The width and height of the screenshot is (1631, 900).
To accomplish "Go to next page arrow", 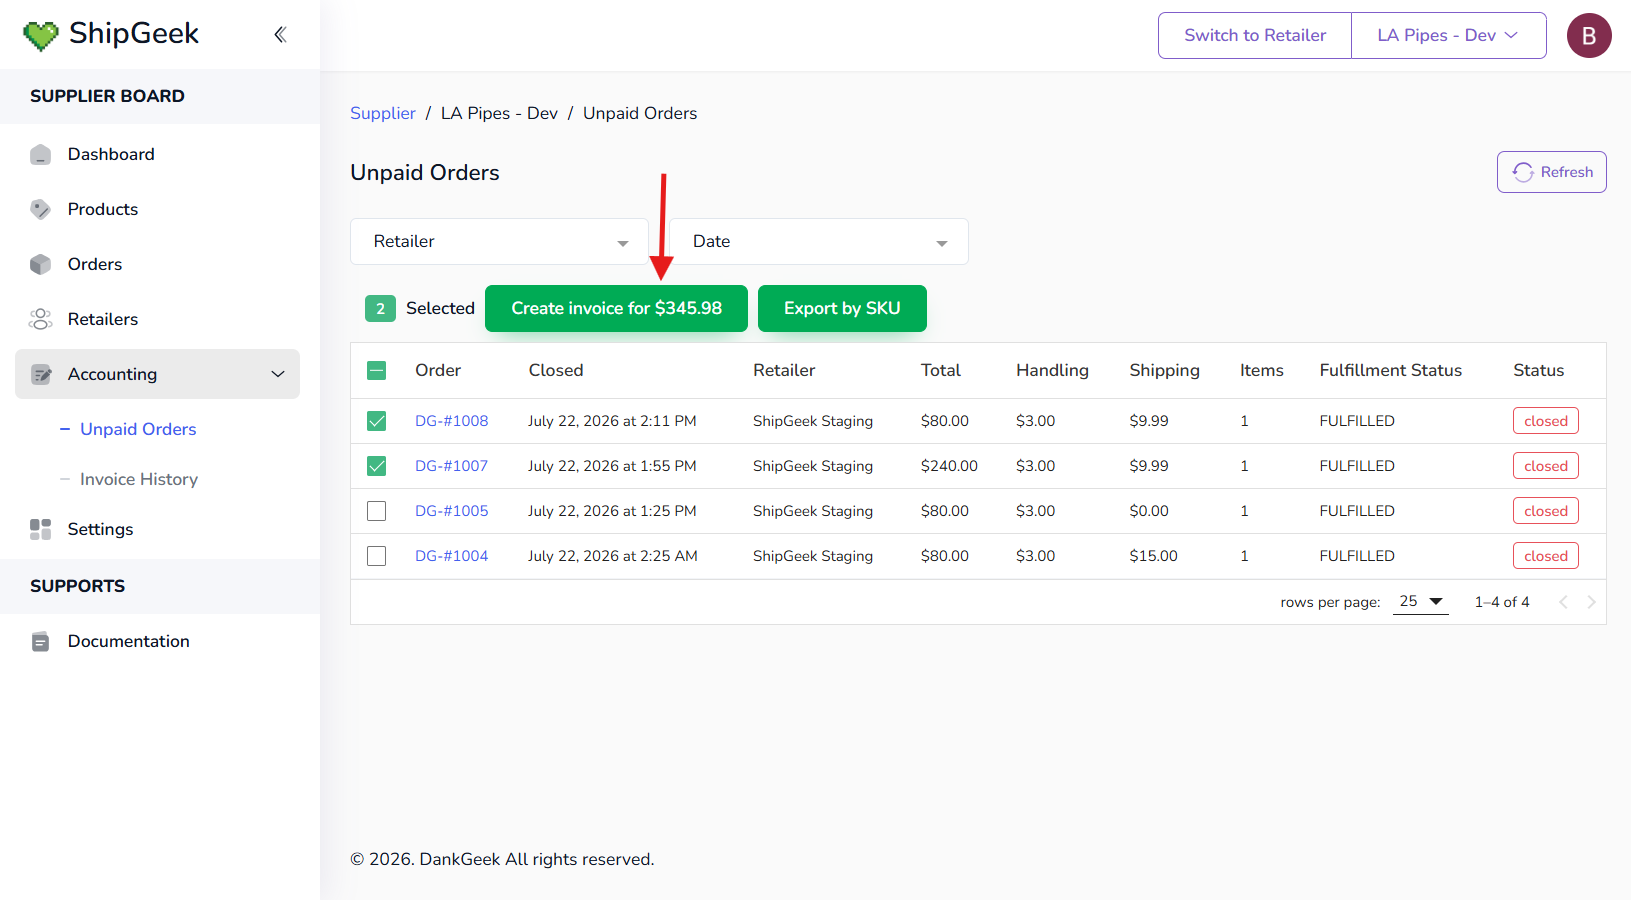I will pos(1591,602).
